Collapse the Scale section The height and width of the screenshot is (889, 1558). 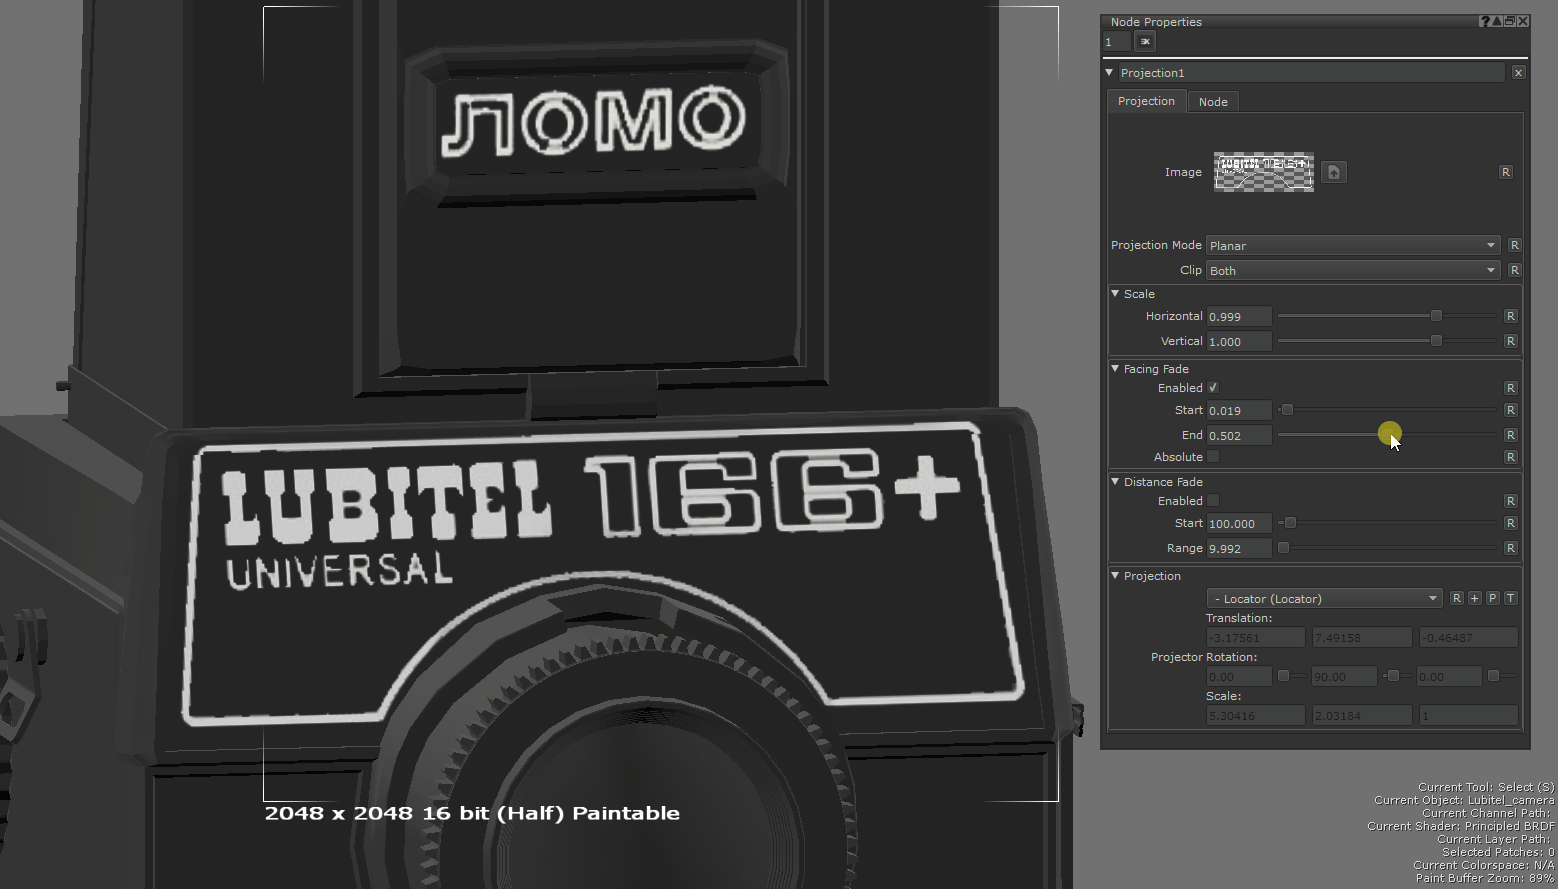(1115, 294)
